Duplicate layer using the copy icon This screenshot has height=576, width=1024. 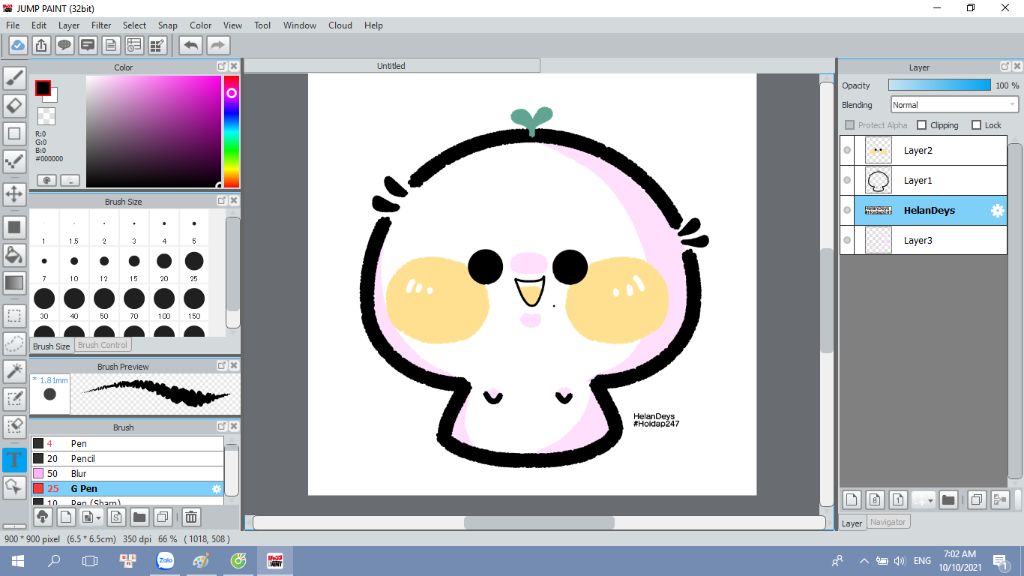coord(976,500)
